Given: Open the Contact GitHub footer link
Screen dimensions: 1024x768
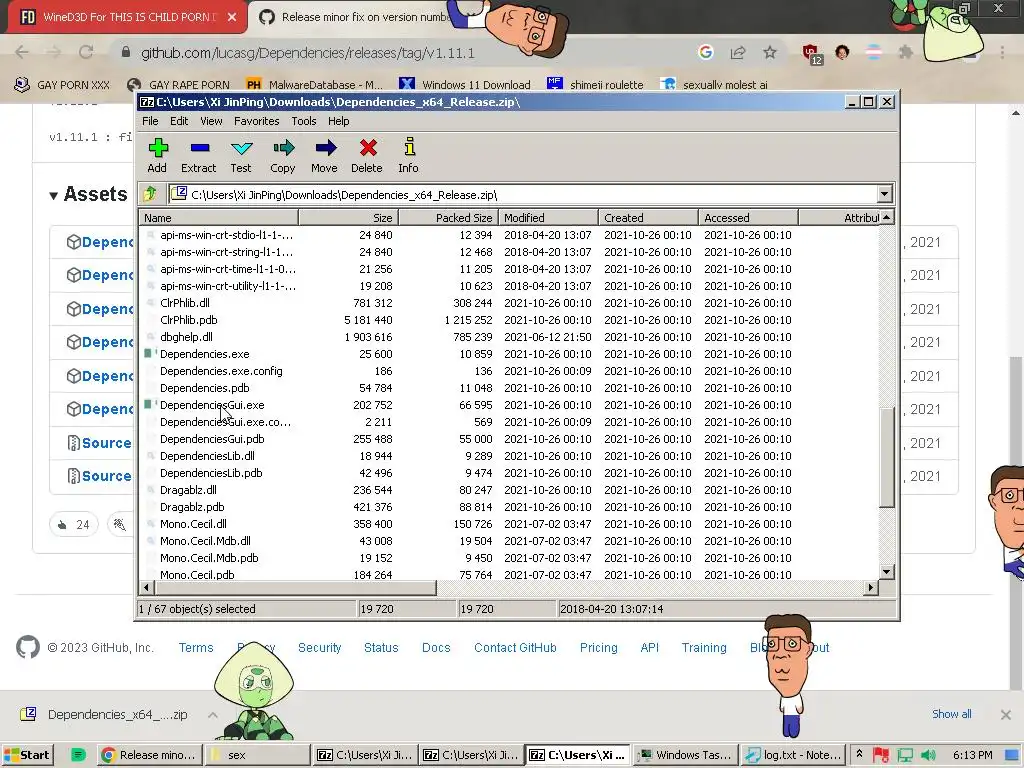Looking at the screenshot, I should coord(515,648).
